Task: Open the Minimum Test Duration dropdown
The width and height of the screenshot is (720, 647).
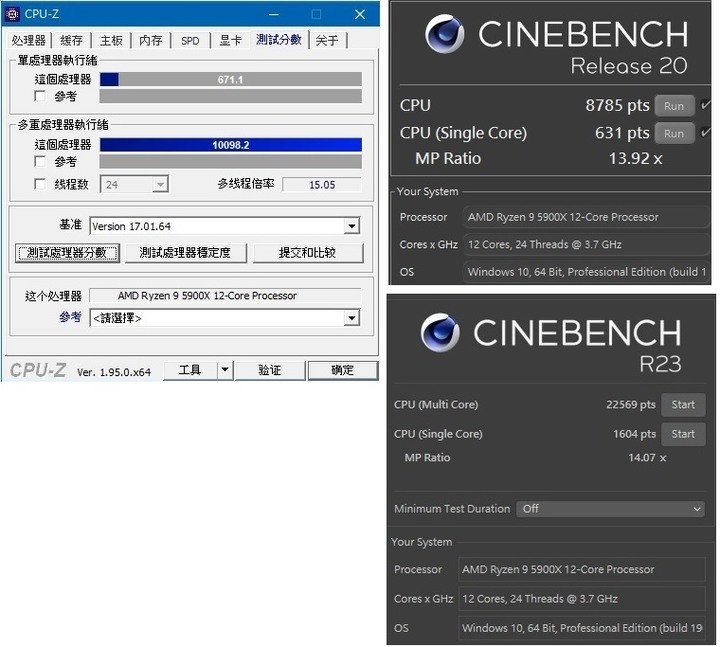Action: coord(610,509)
